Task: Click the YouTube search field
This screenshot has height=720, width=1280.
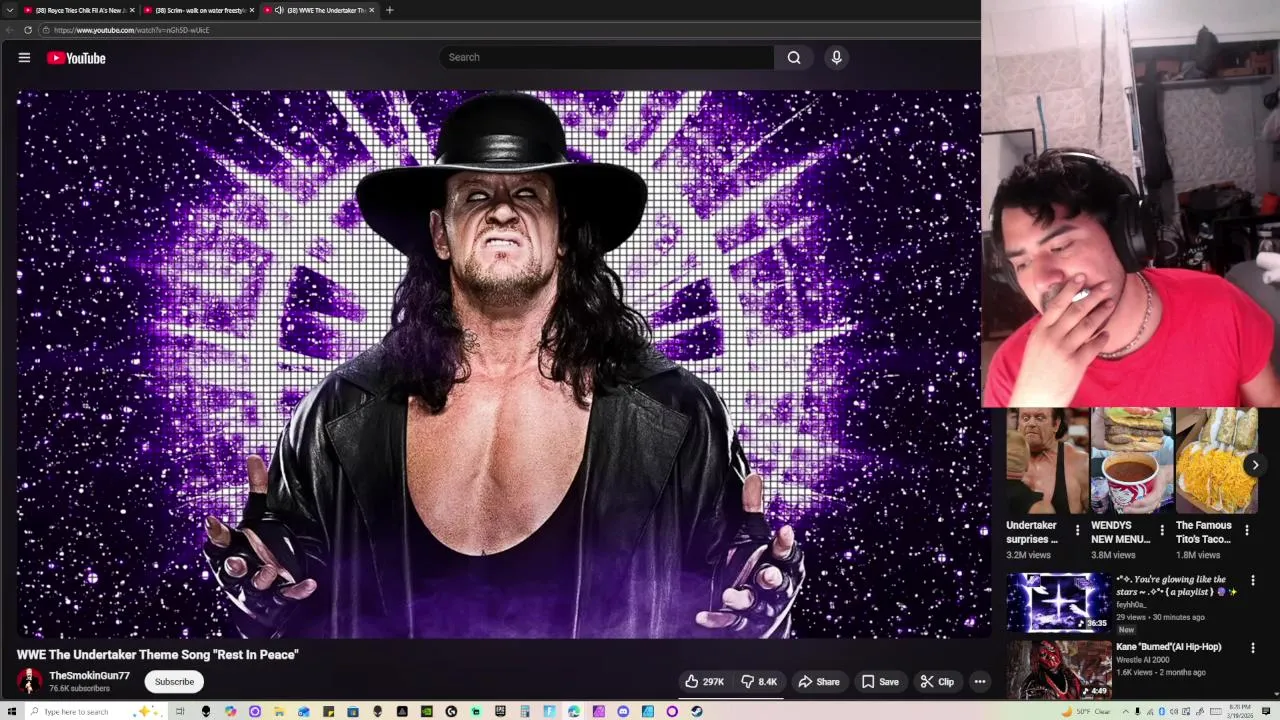Action: tap(606, 57)
